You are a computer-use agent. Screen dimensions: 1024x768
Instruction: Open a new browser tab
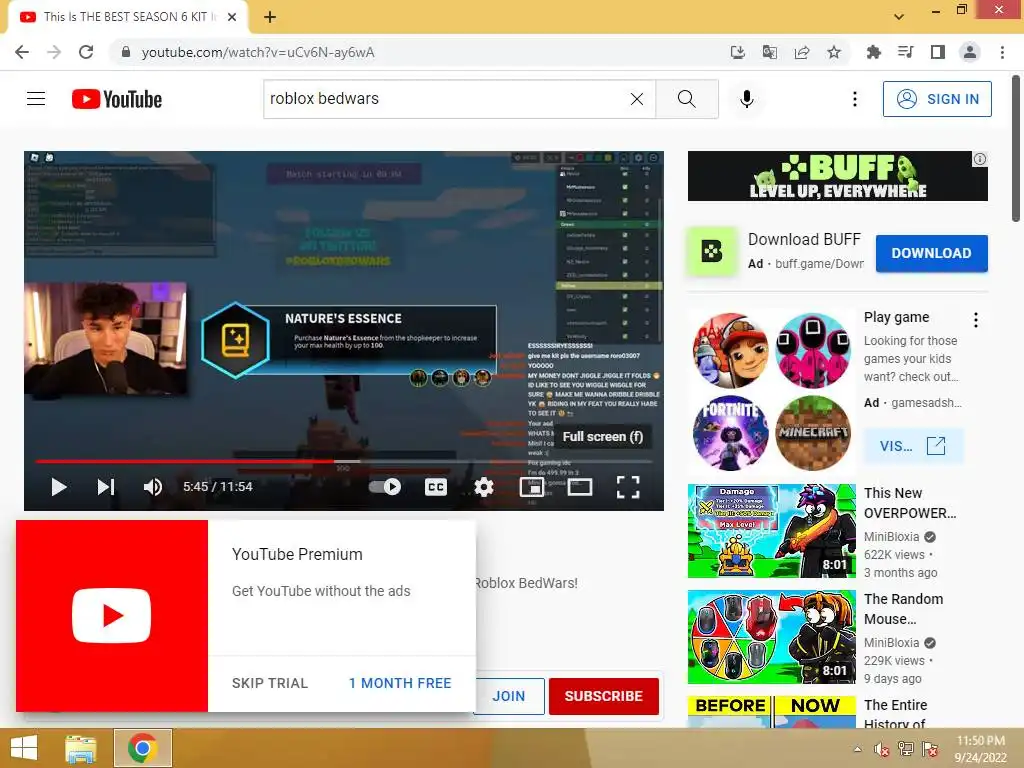(x=270, y=17)
